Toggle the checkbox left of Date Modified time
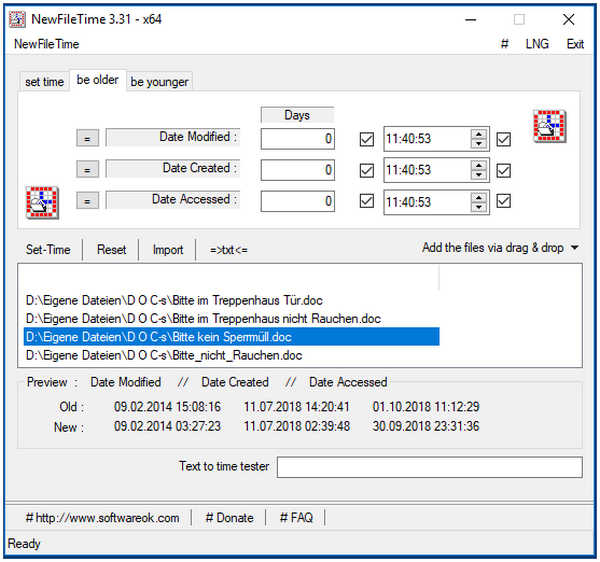Screen dimensions: 600x562 tap(367, 139)
